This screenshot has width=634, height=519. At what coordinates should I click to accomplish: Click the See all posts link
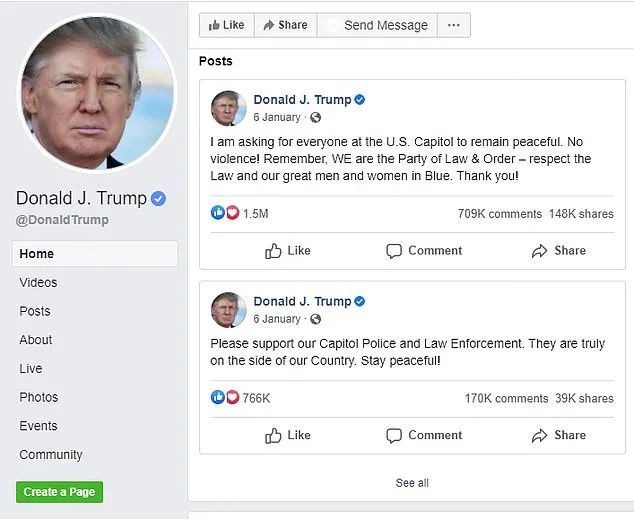point(412,483)
